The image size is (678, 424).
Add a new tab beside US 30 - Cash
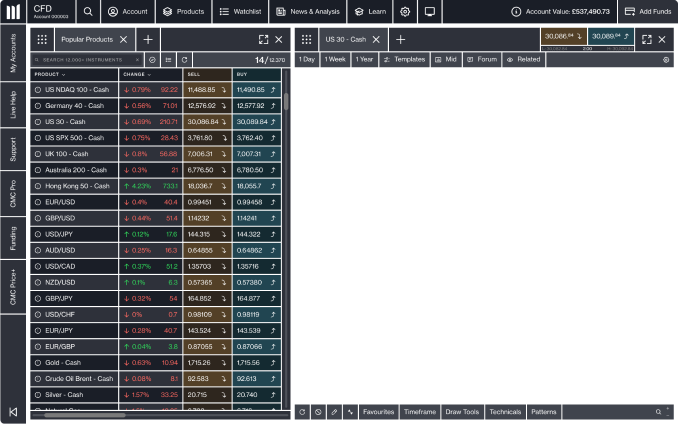tap(400, 39)
